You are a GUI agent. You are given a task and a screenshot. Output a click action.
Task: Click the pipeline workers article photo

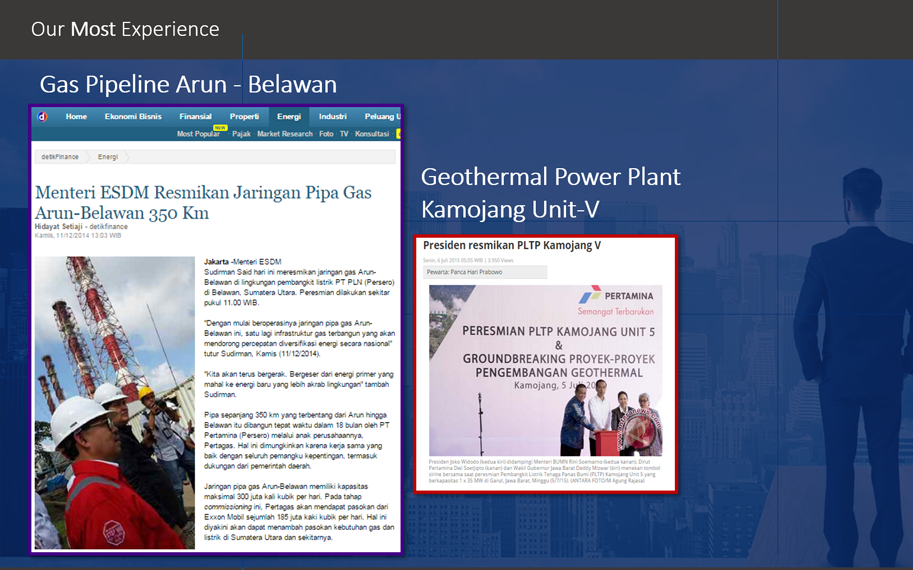point(115,402)
